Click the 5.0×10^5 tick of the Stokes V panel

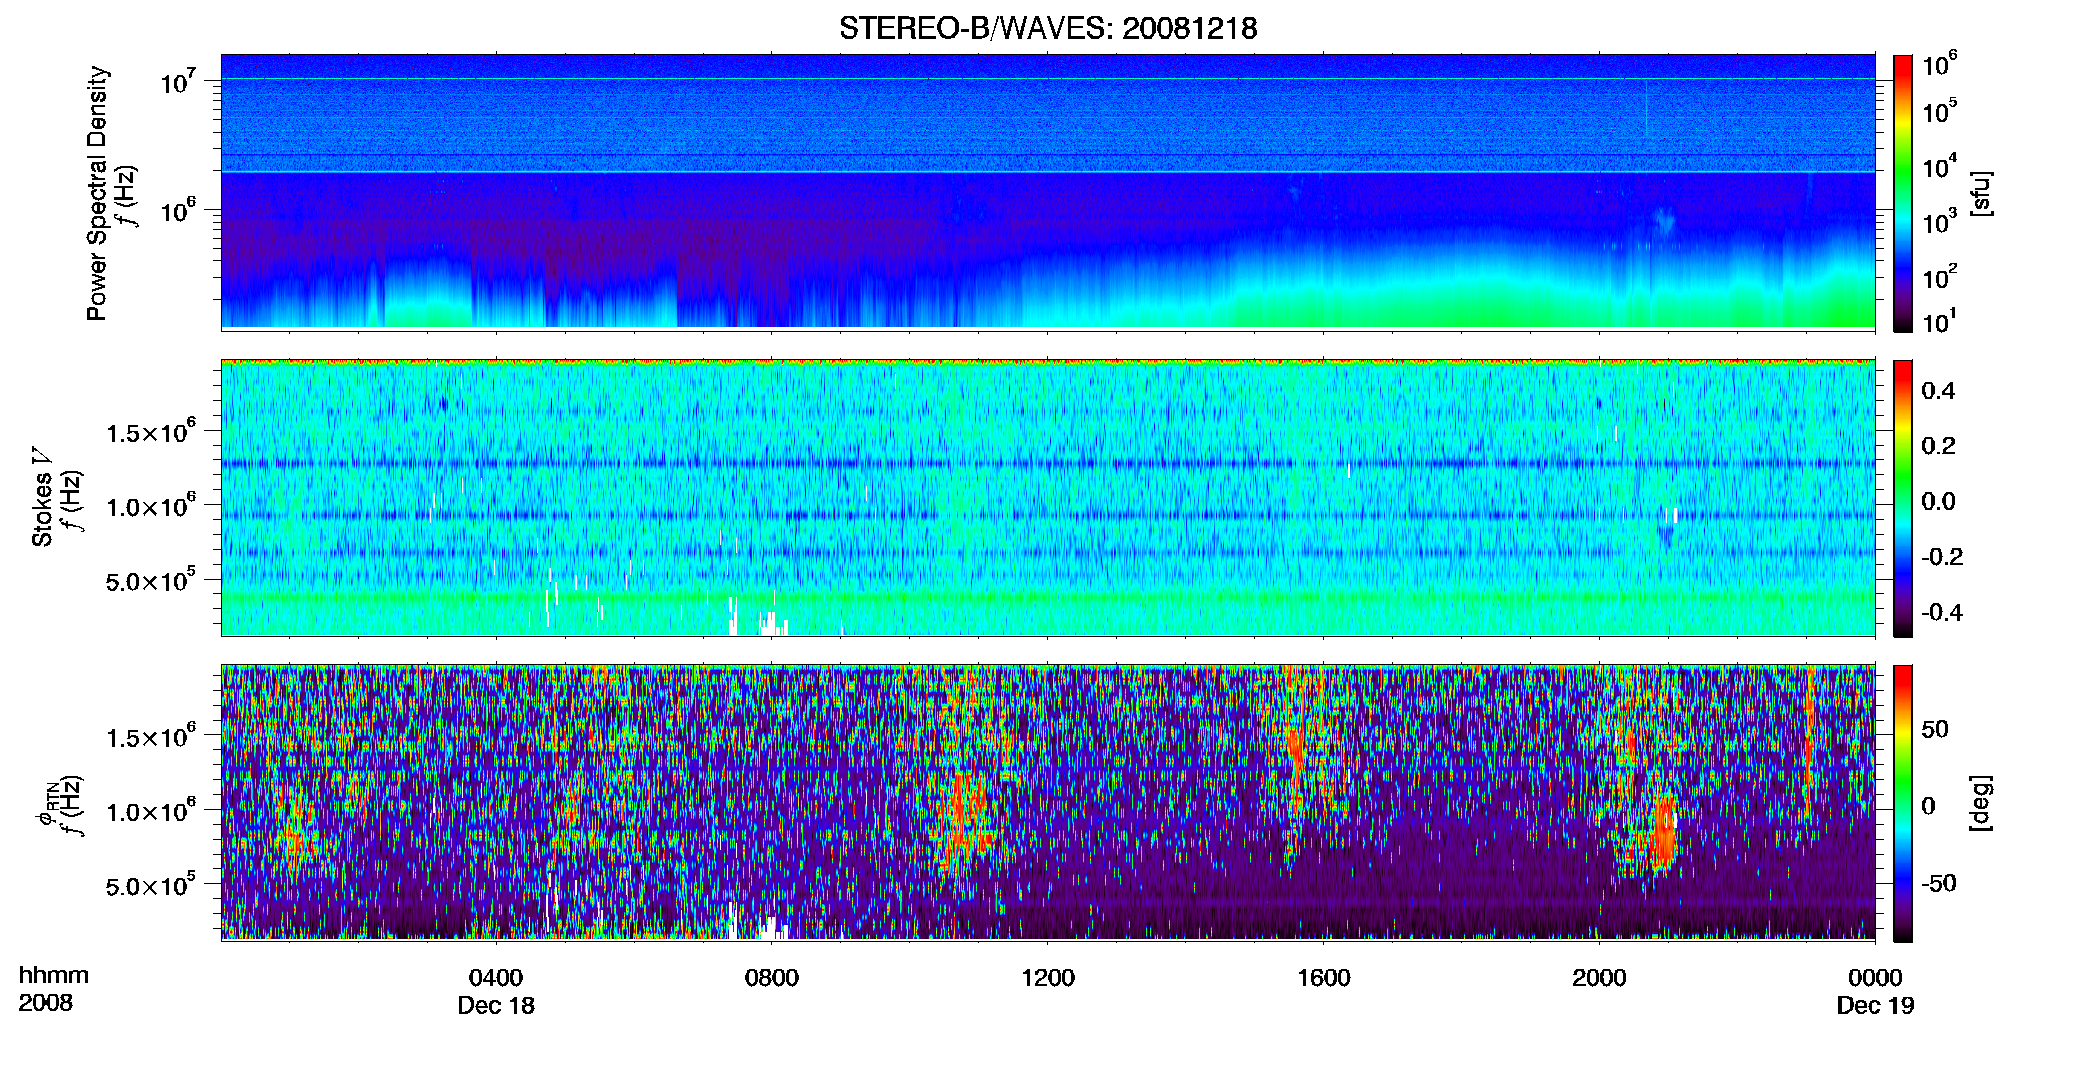coord(151,580)
